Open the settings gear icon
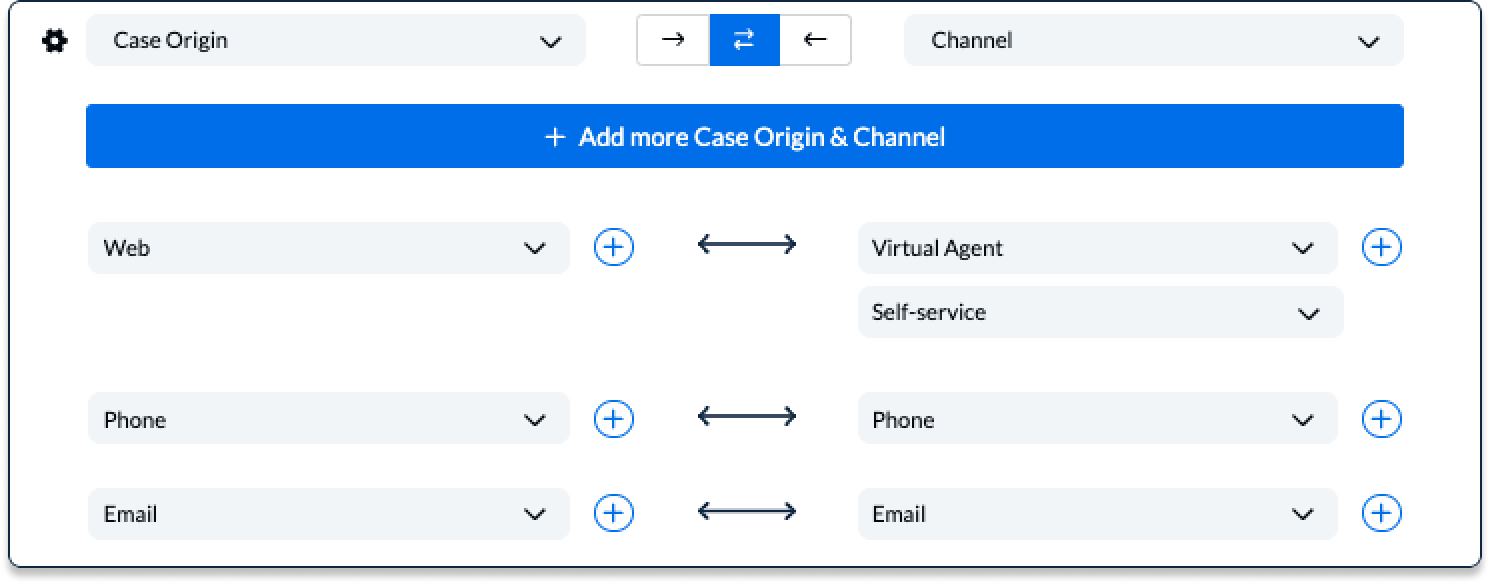1490x584 pixels. (x=54, y=40)
